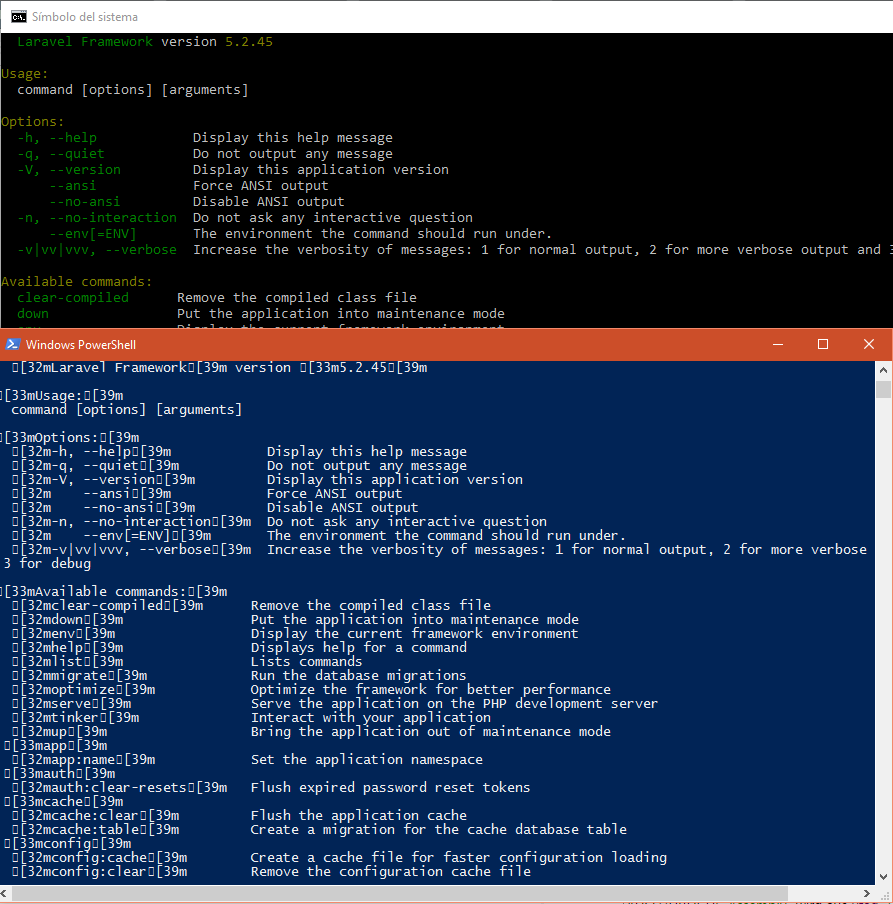Close the Windows PowerShell window

pos(869,344)
